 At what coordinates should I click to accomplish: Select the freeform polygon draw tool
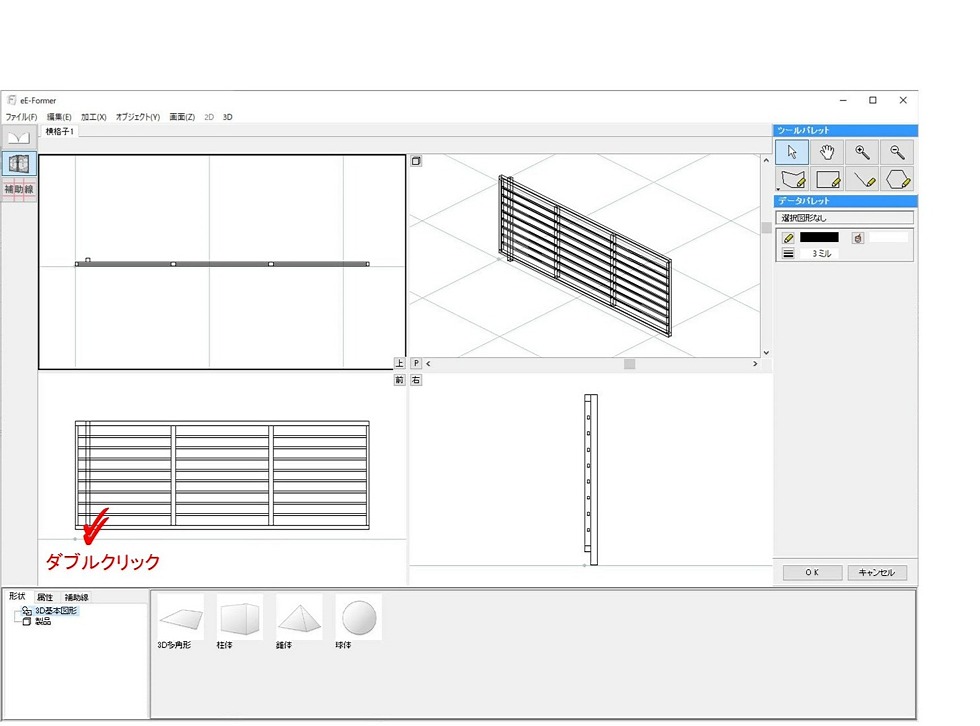792,179
